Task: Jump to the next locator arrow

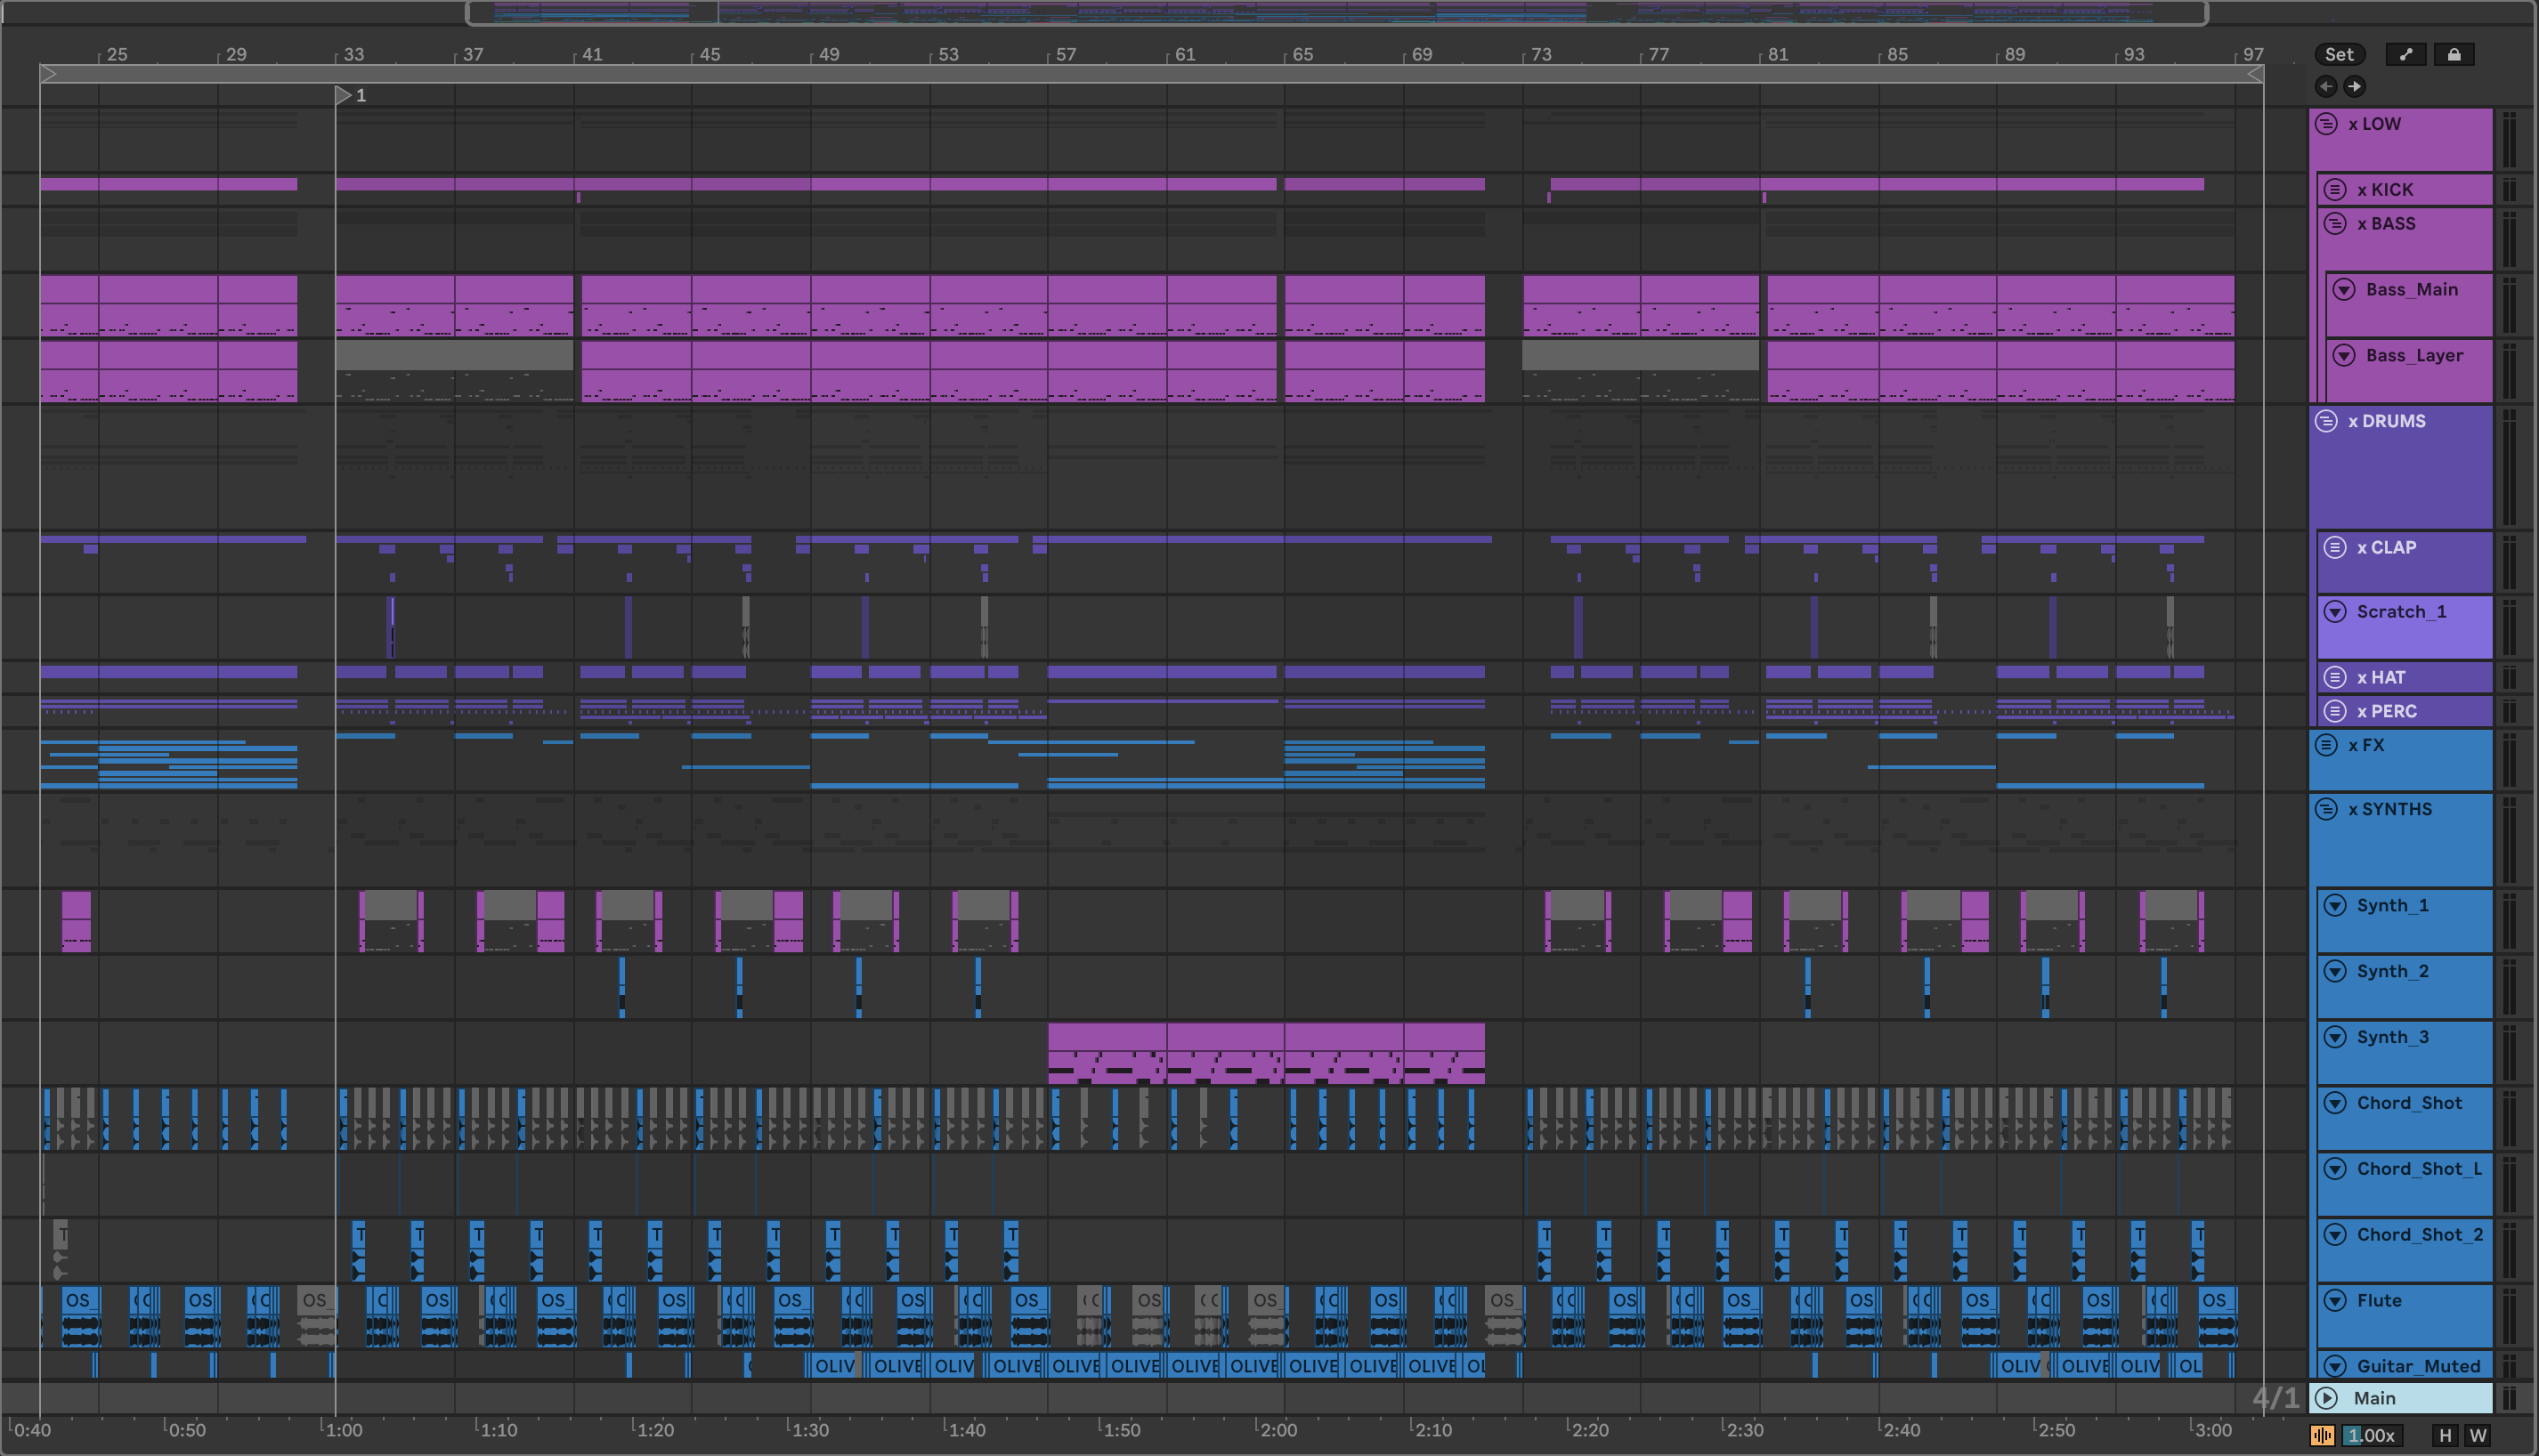Action: [x=2354, y=86]
